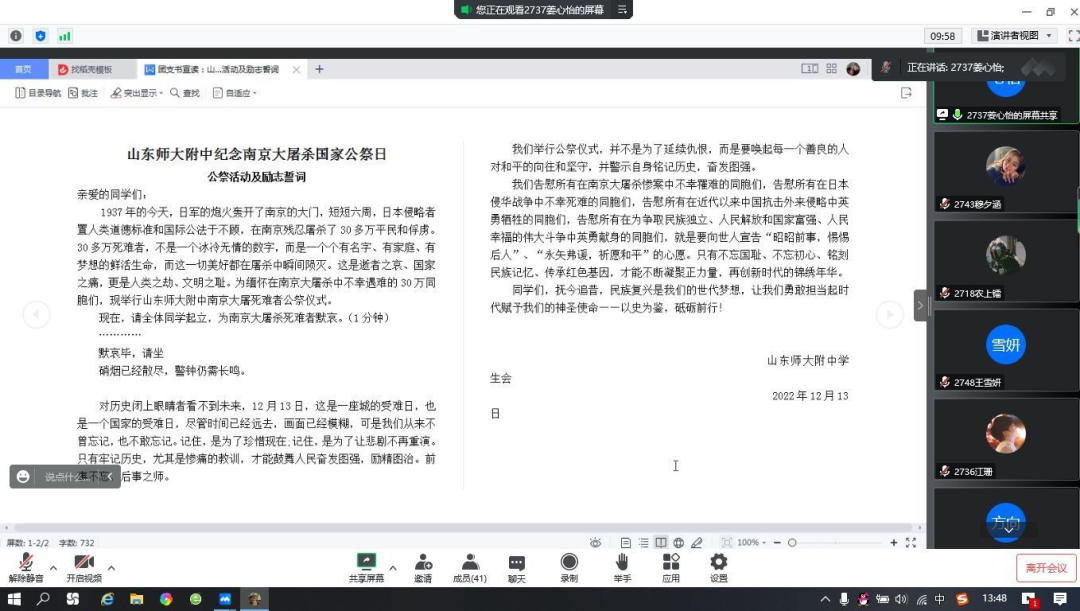Open the 聊天 chat panel
This screenshot has width=1080, height=611.
click(516, 565)
